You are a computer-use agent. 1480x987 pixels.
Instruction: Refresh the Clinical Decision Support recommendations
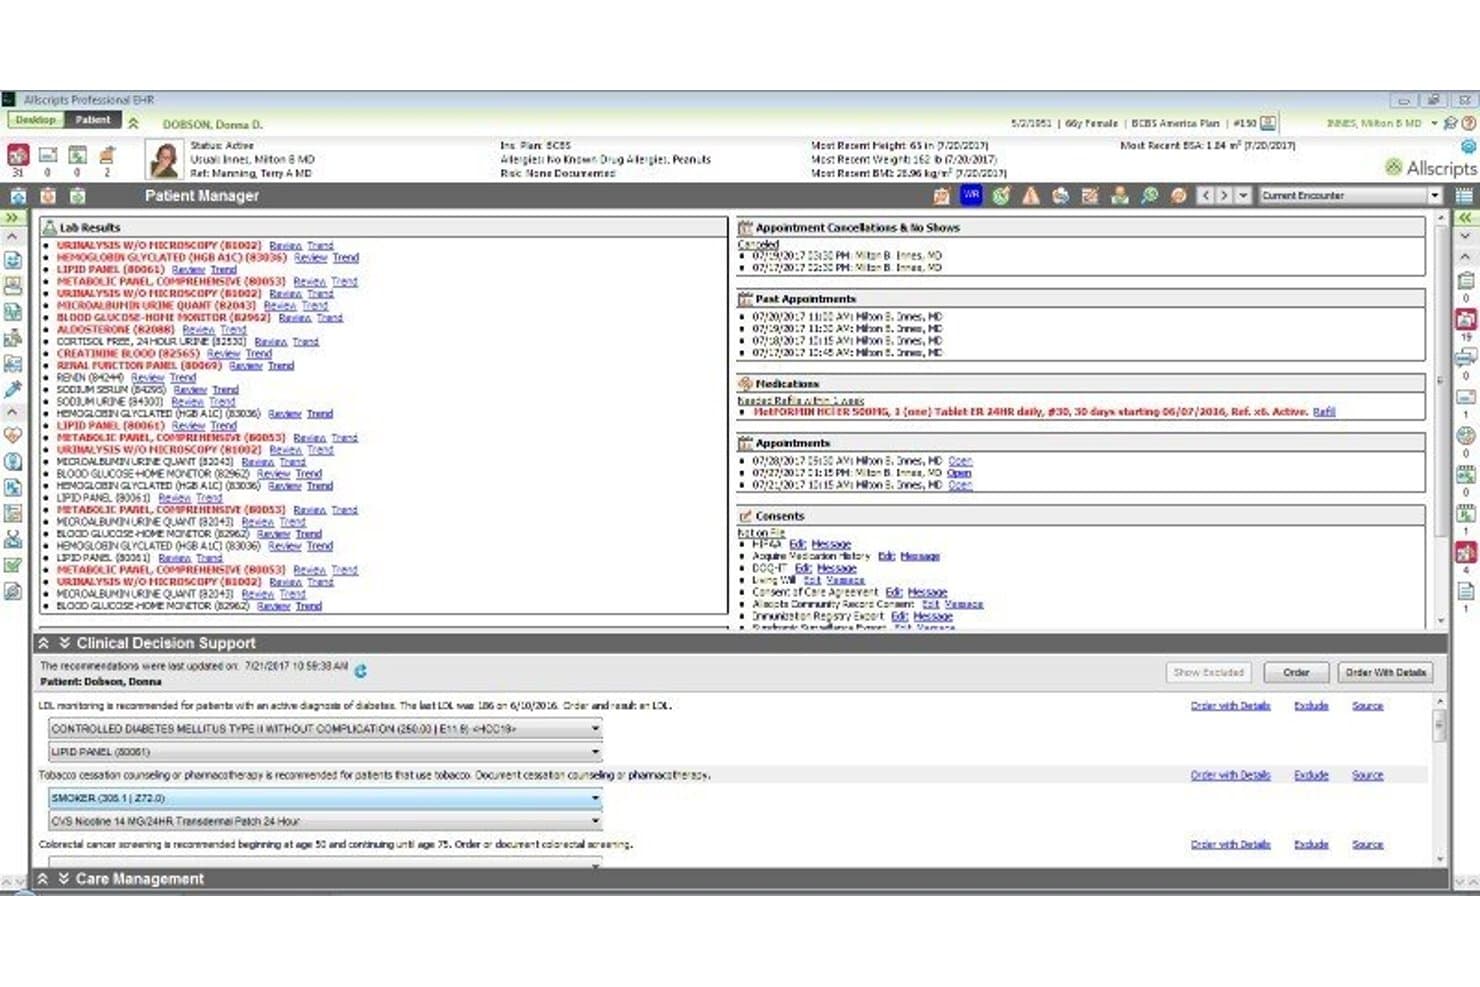click(x=360, y=671)
